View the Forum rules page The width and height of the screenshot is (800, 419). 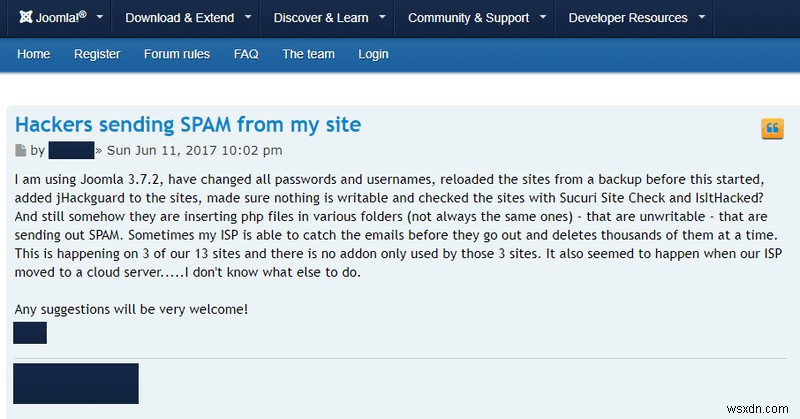coord(177,54)
